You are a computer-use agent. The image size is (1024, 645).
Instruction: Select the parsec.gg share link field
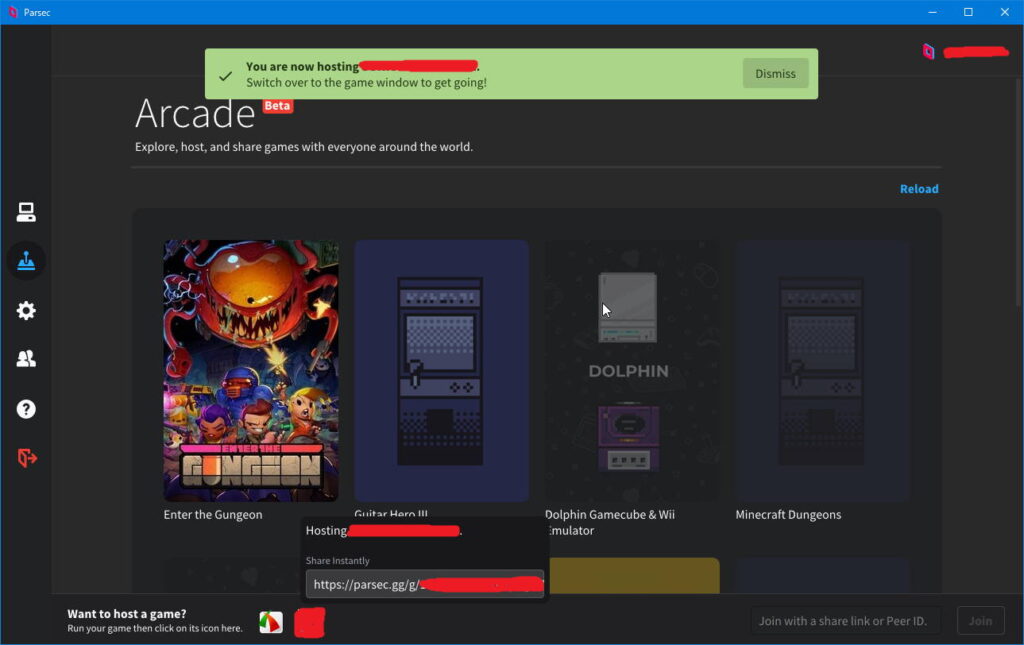coord(424,584)
